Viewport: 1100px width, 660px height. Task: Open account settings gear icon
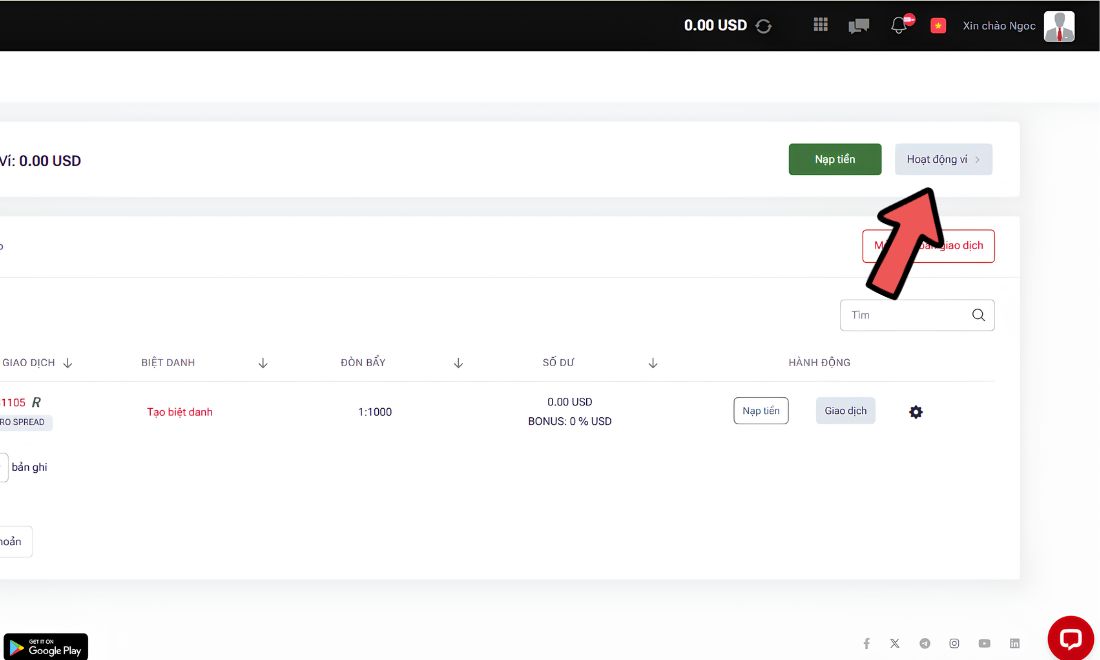pyautogui.click(x=915, y=412)
